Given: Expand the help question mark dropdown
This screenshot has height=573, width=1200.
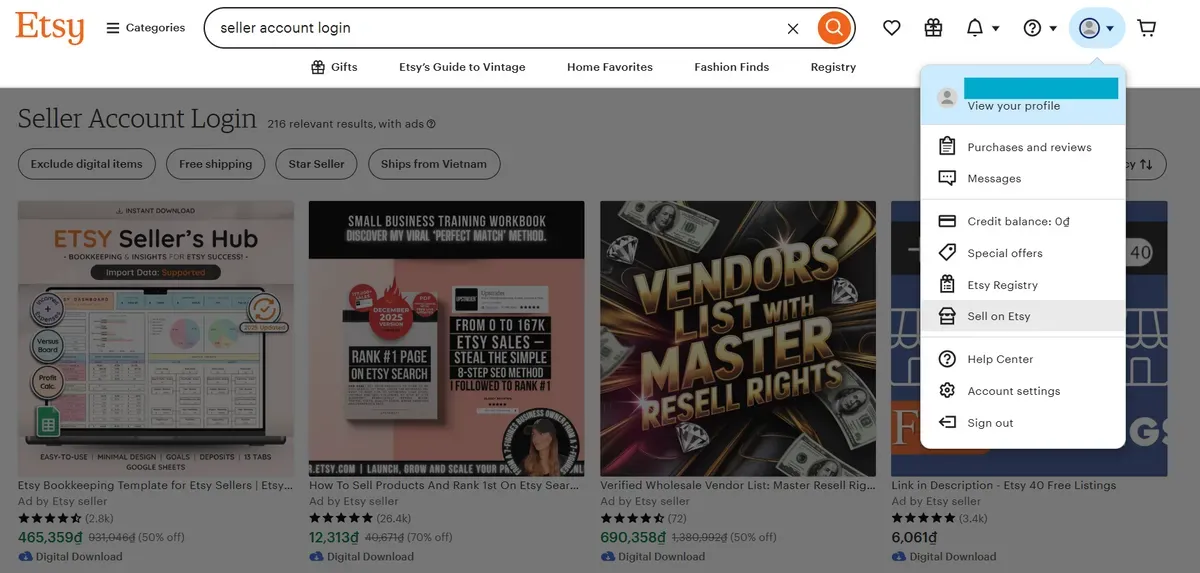Looking at the screenshot, I should point(1040,28).
